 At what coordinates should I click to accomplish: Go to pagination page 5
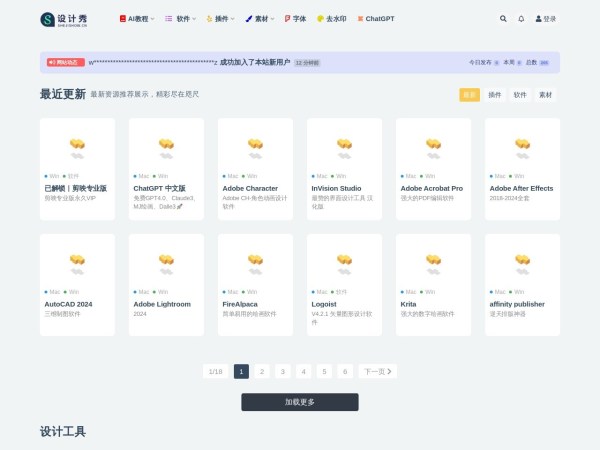(324, 371)
